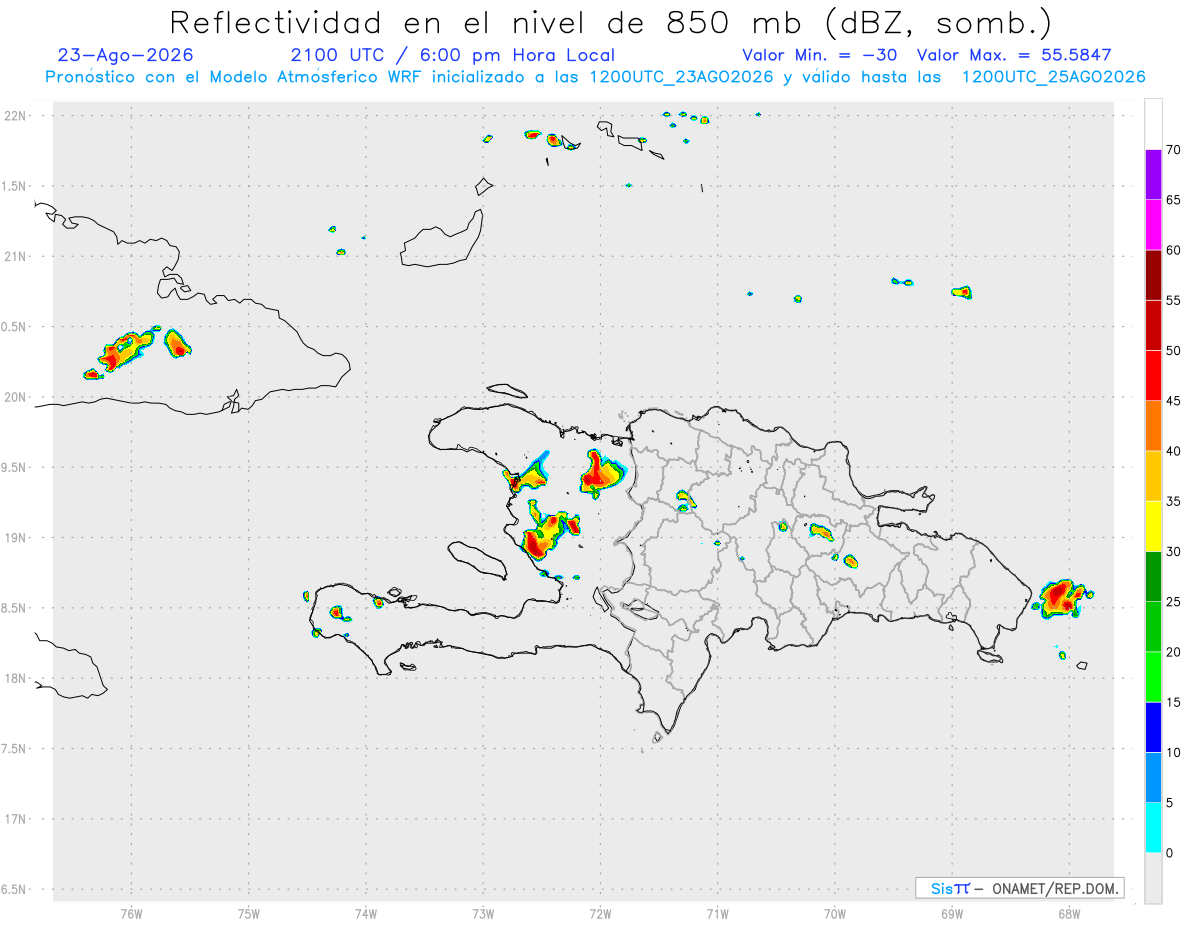The image size is (1200, 927).
Task: Click the "30" value on the color scale
Action: 1174,552
